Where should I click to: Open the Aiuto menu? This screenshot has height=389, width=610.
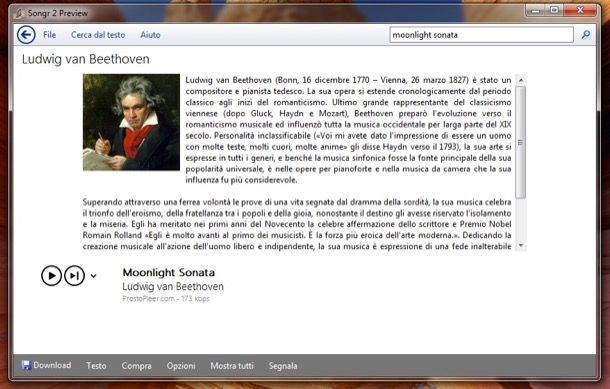tap(150, 35)
